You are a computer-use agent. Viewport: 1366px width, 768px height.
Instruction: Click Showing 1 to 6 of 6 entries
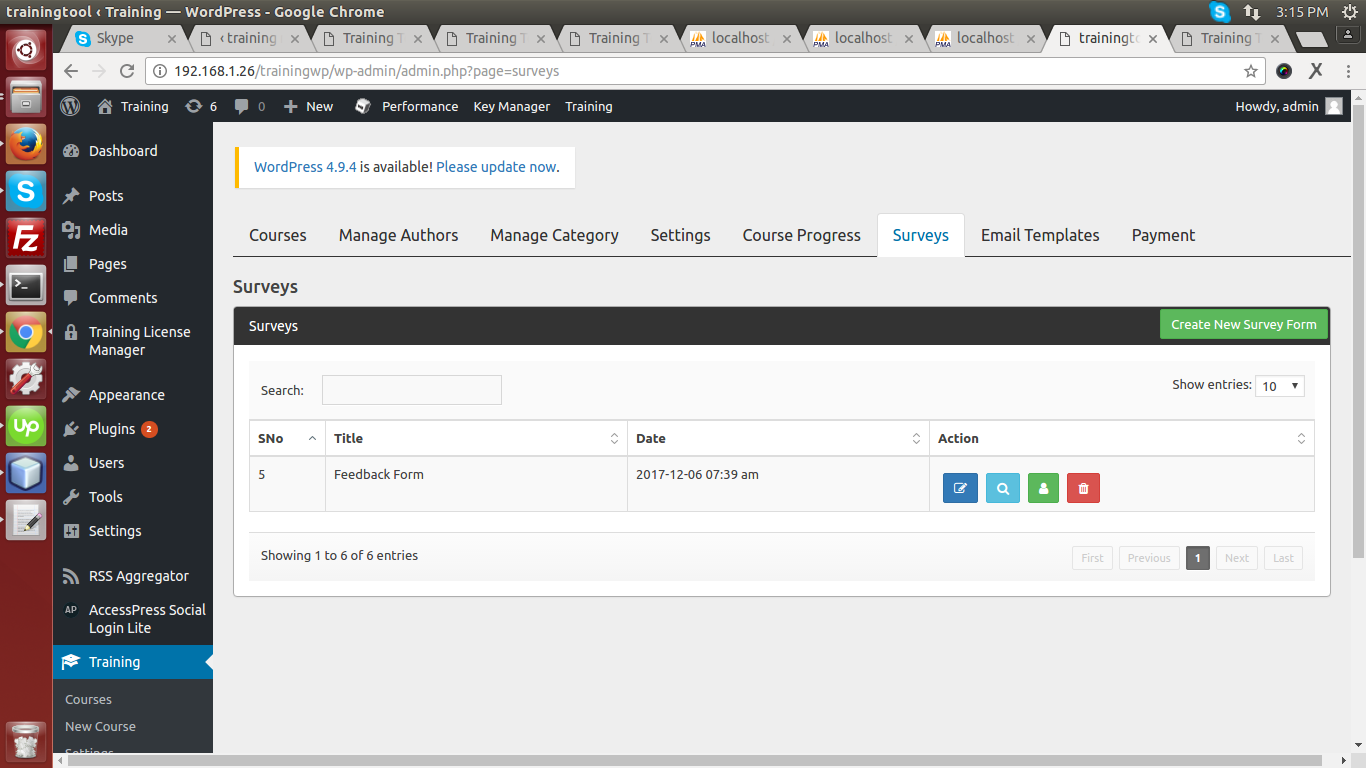tap(339, 555)
